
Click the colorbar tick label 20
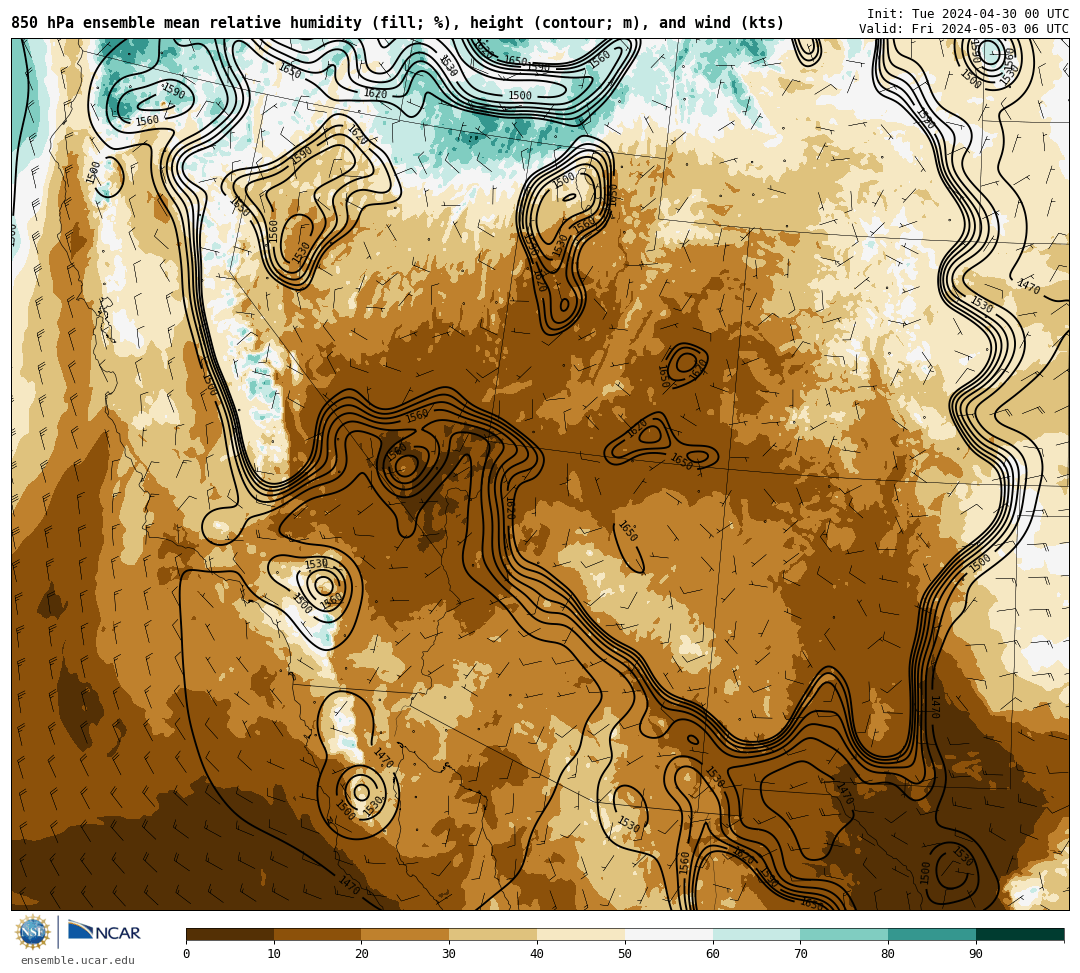pos(362,954)
